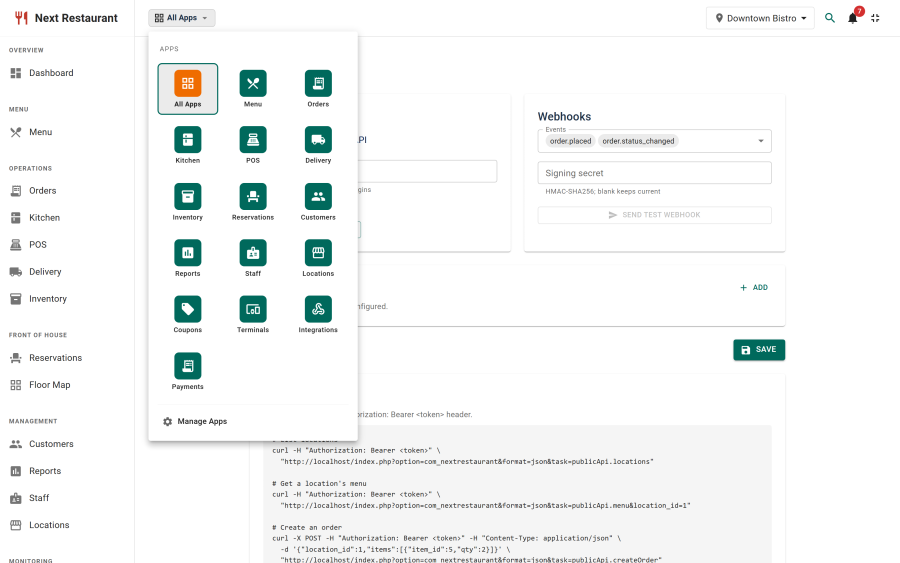Open Kitchen in the sidebar
900x563 pixels.
click(x=67, y=218)
